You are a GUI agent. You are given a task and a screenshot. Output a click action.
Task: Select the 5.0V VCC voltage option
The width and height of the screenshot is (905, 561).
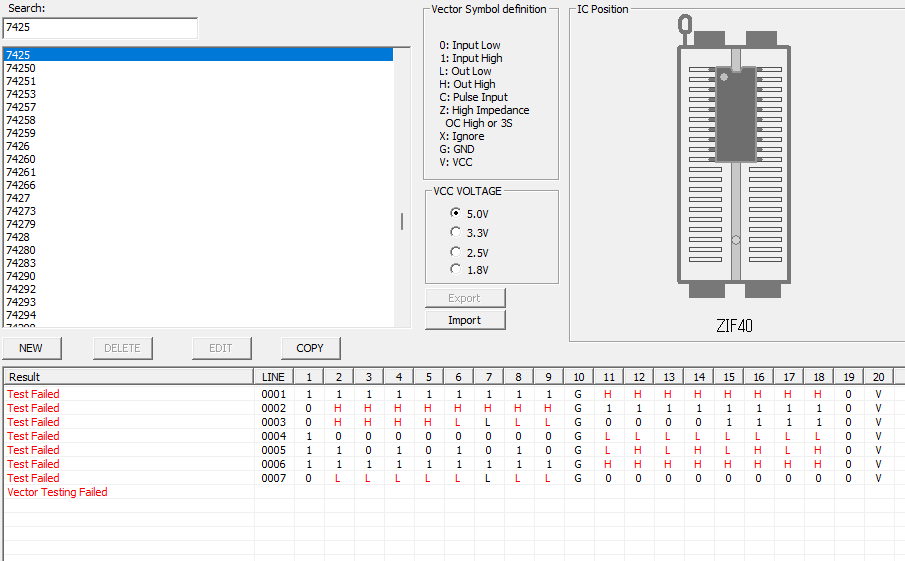click(x=456, y=213)
